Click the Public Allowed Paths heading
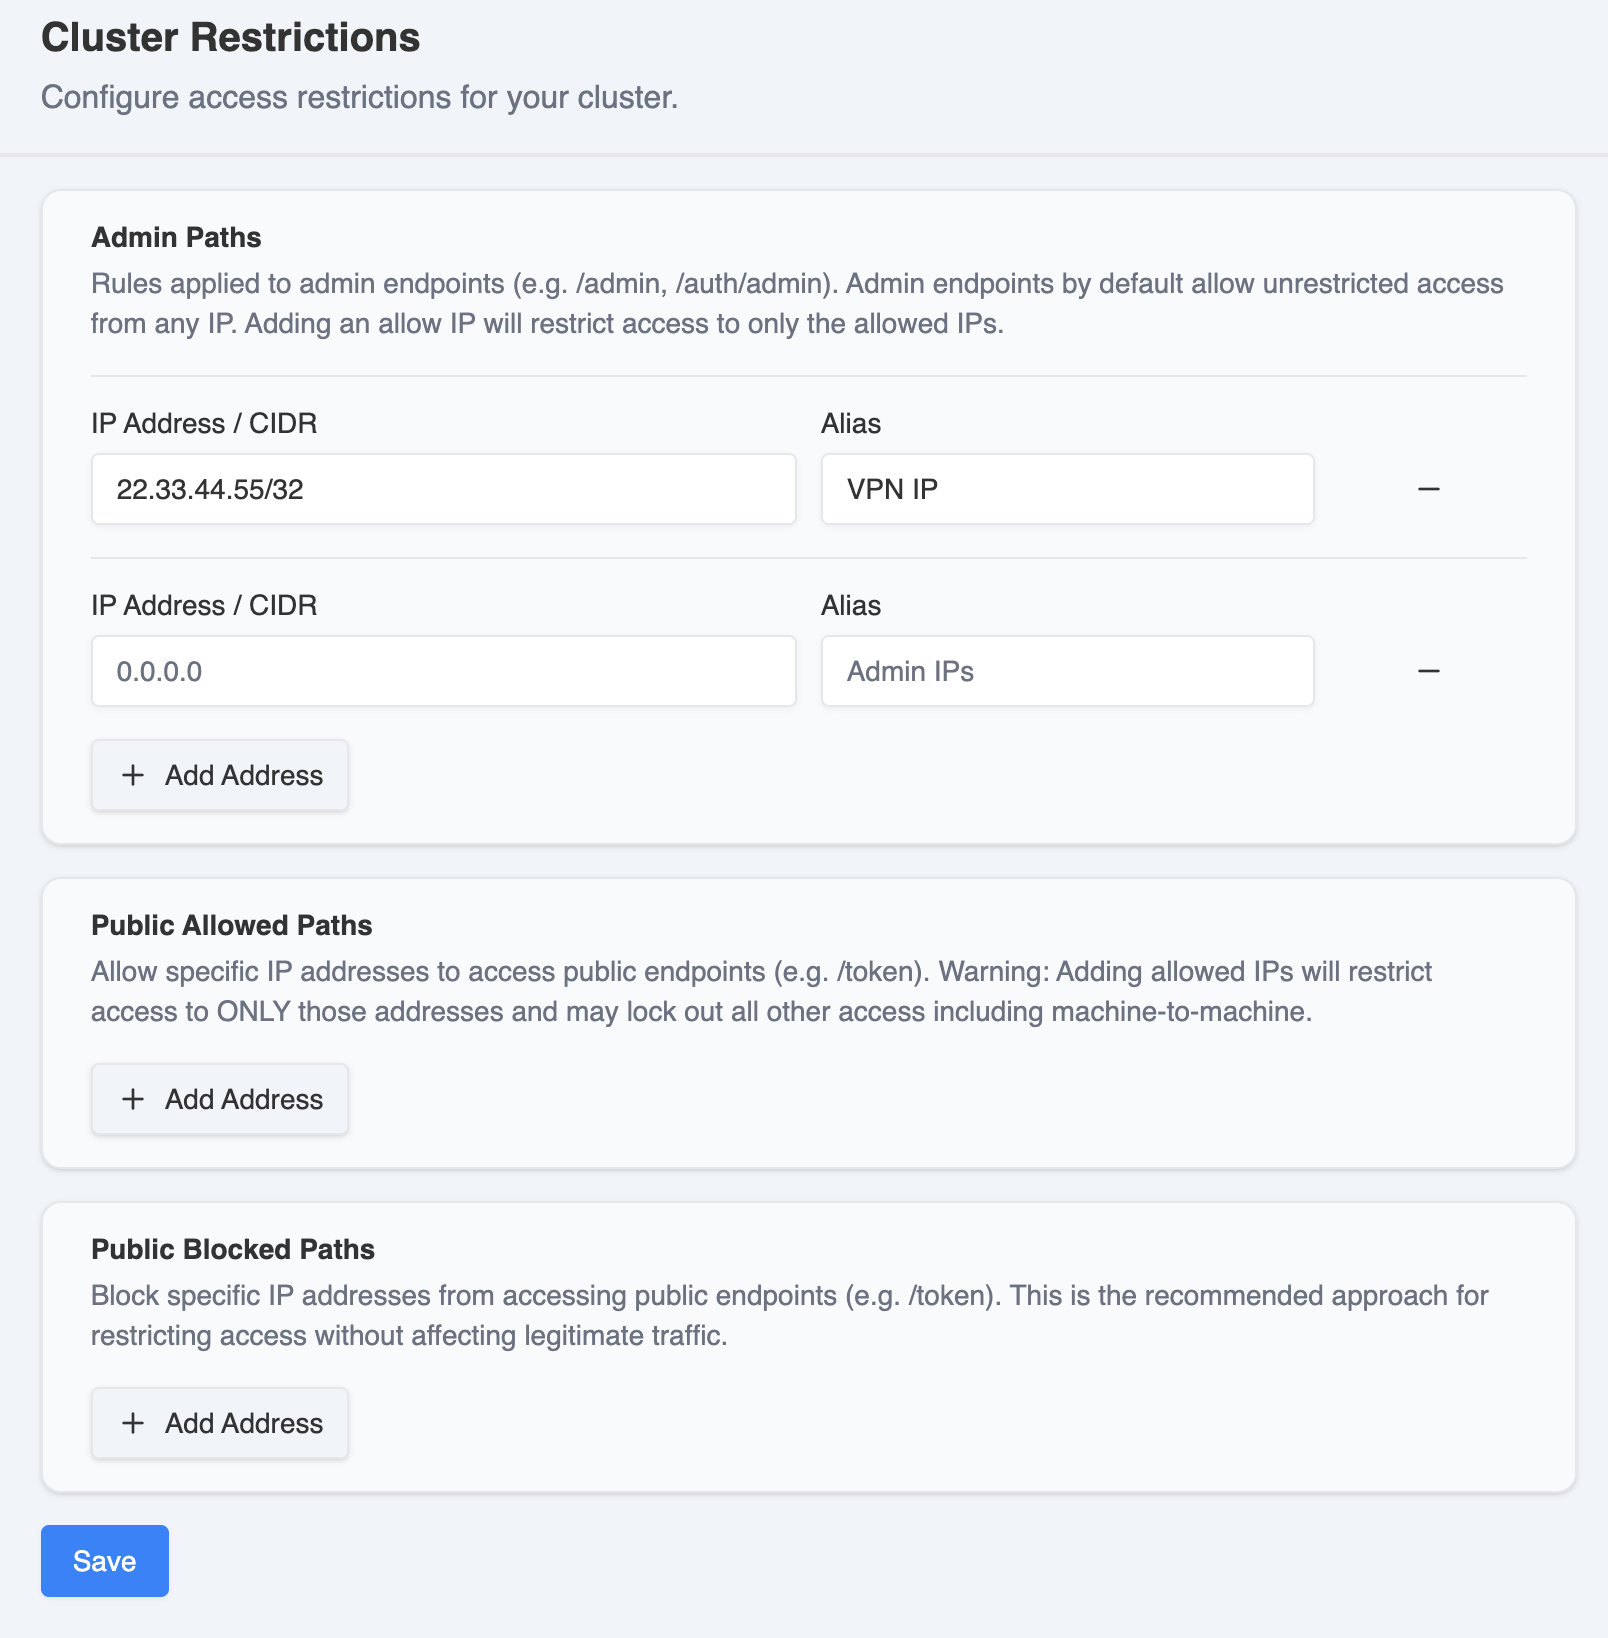 (231, 925)
